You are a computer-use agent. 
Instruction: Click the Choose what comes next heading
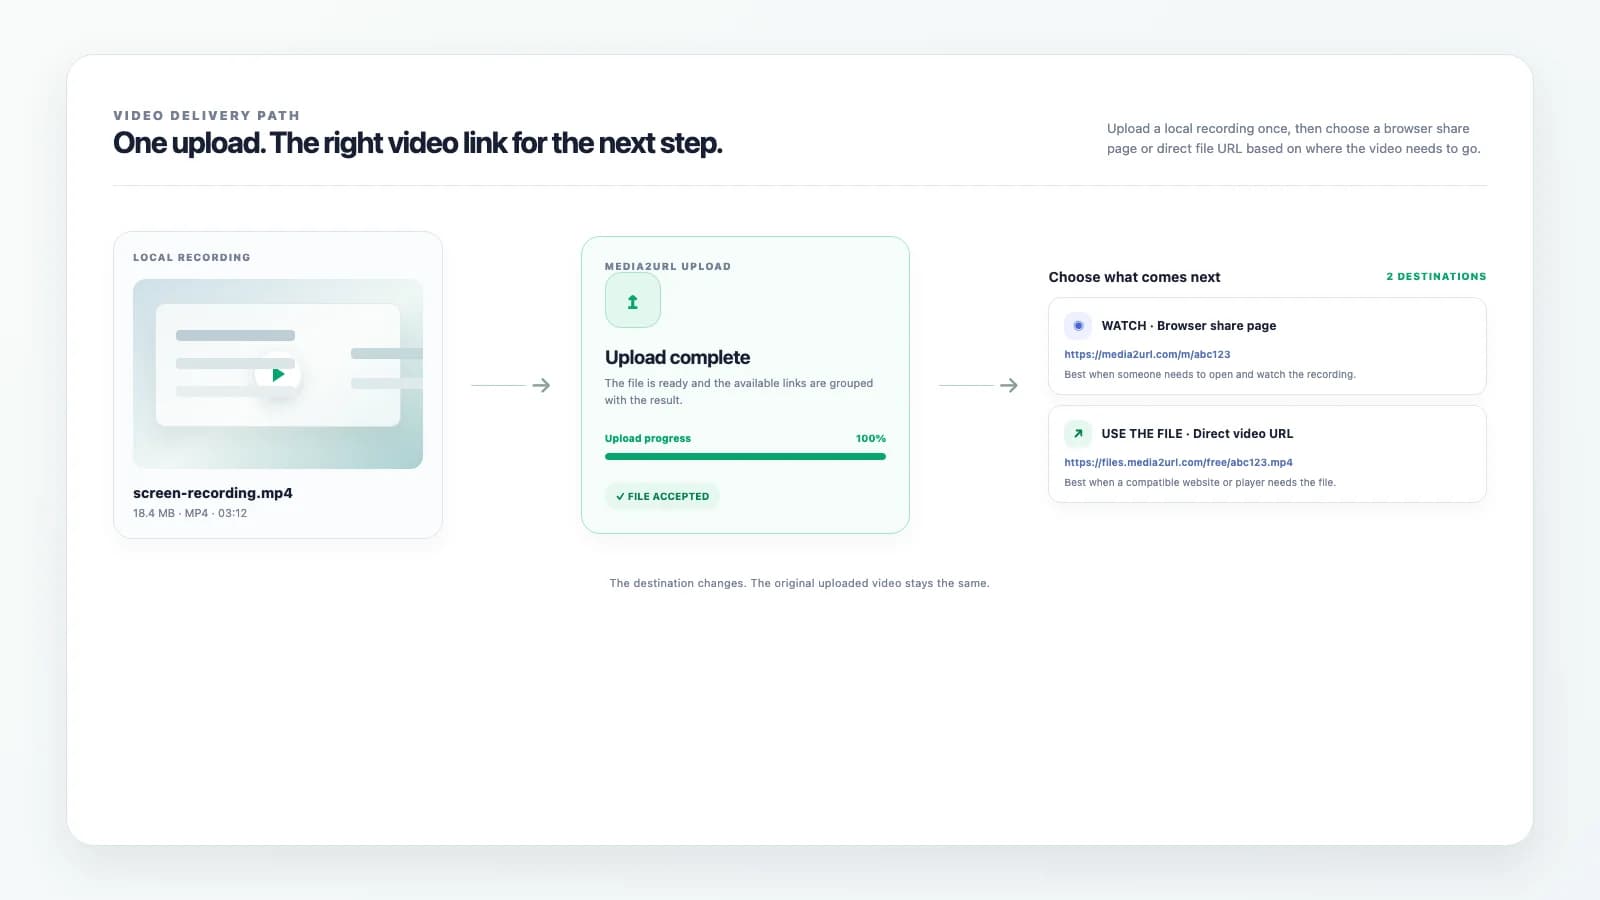coord(1134,277)
